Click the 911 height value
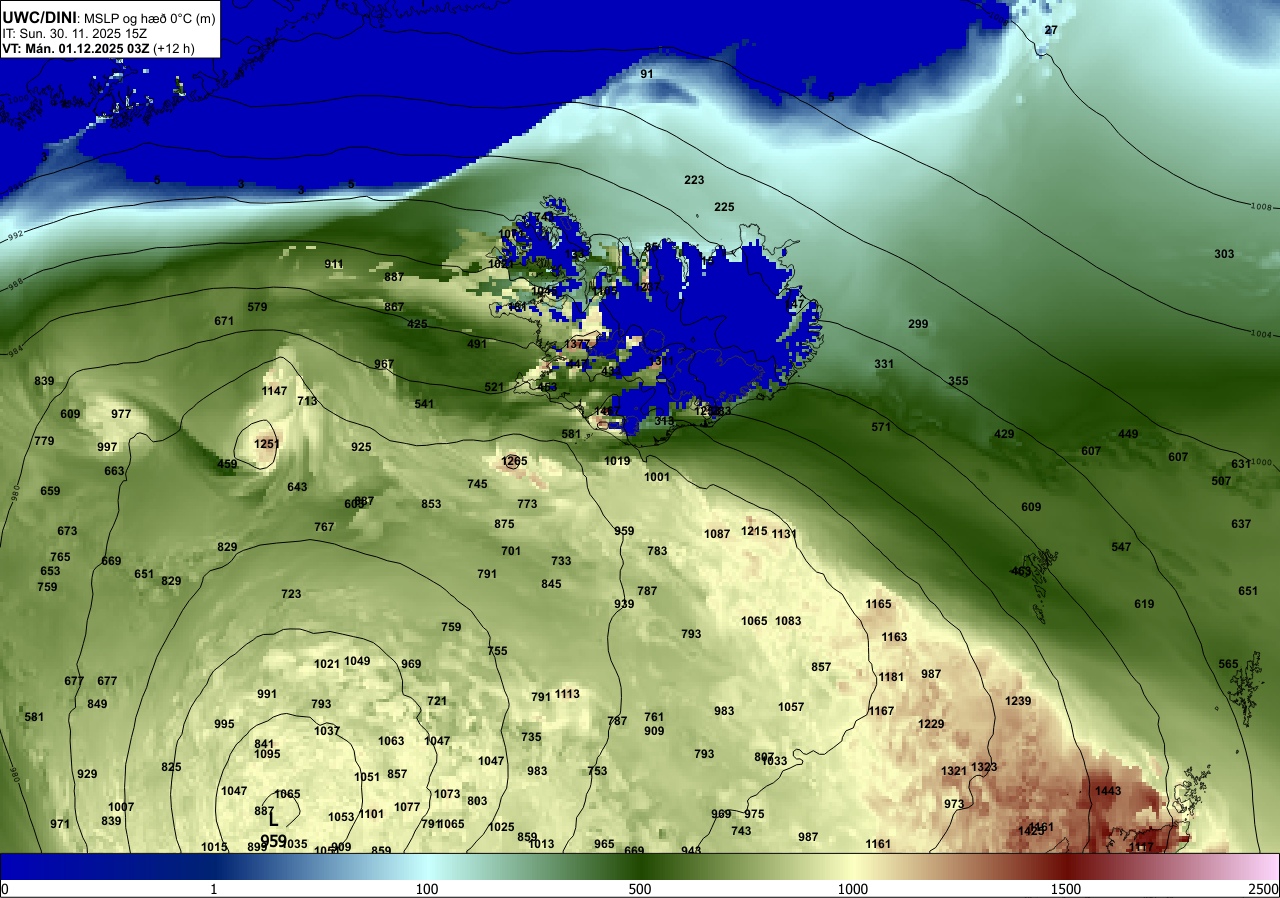The height and width of the screenshot is (898, 1280). pos(334,264)
